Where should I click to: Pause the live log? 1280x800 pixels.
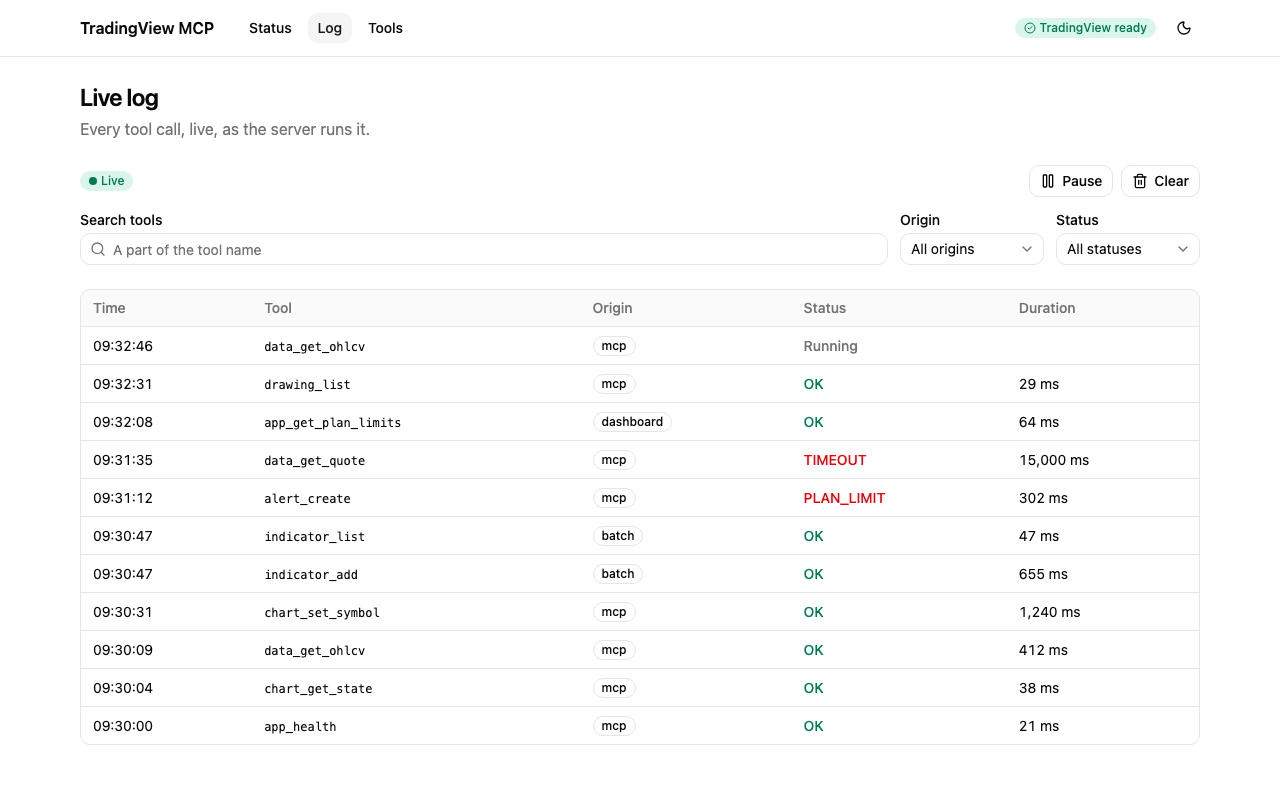pos(1071,181)
